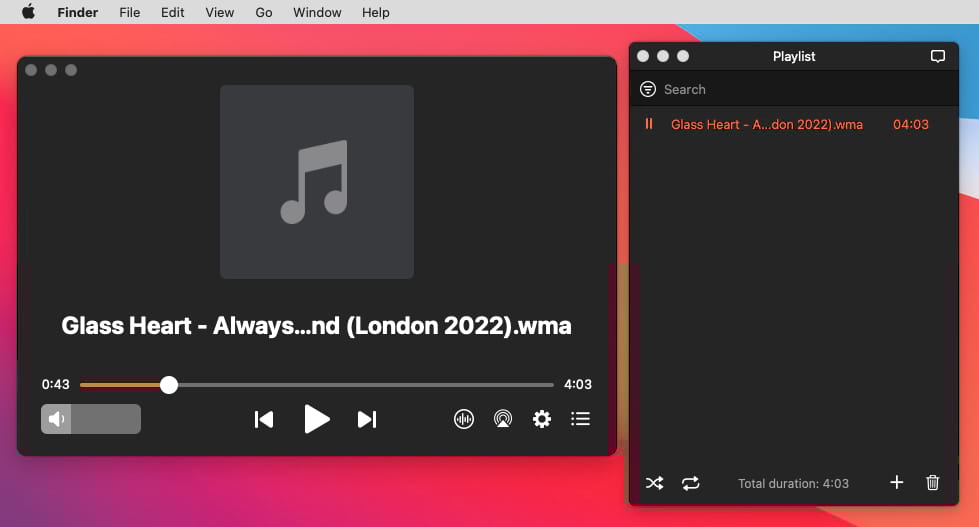979x527 pixels.
Task: Open the Help menu
Action: pos(376,12)
